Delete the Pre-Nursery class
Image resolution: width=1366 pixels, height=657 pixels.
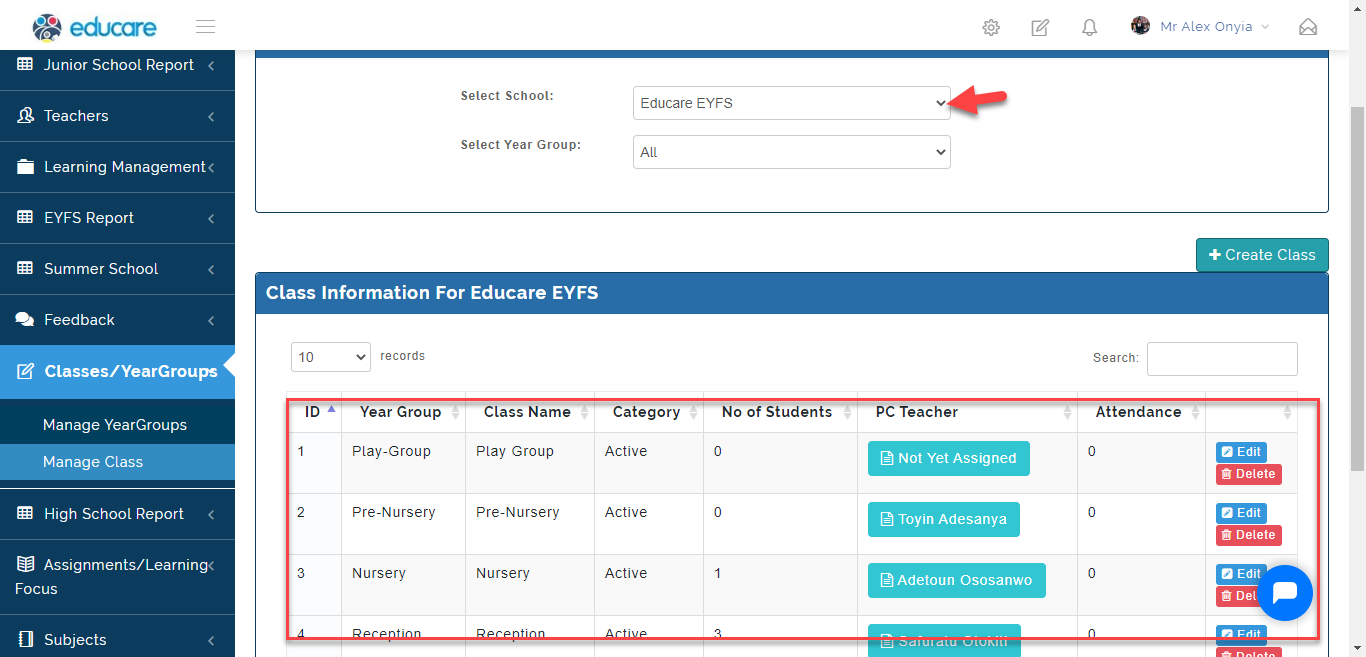1248,535
